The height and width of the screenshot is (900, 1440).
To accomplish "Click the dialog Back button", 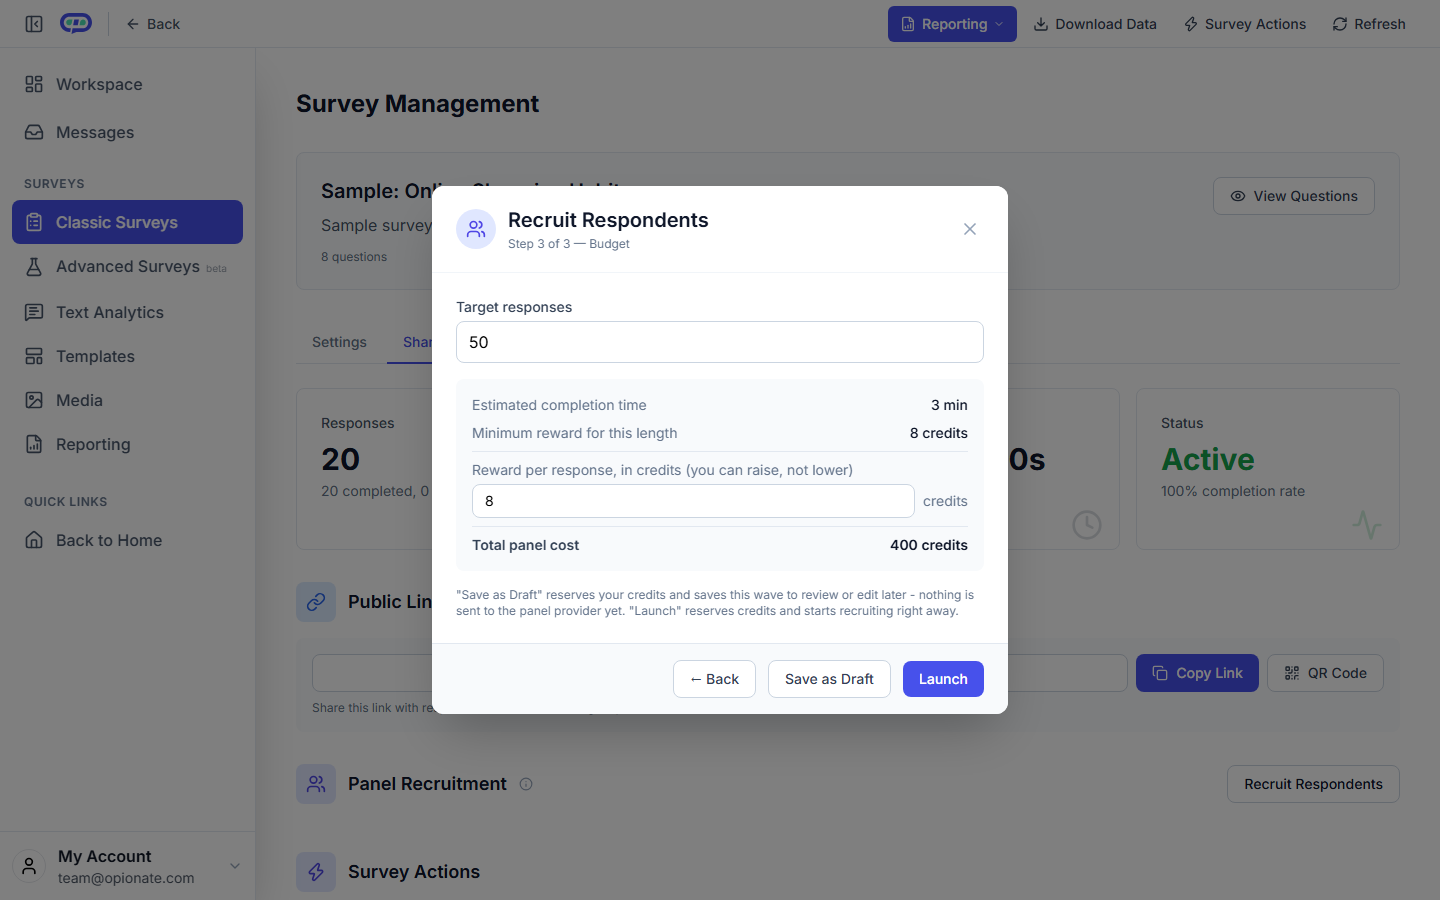I will (x=714, y=679).
